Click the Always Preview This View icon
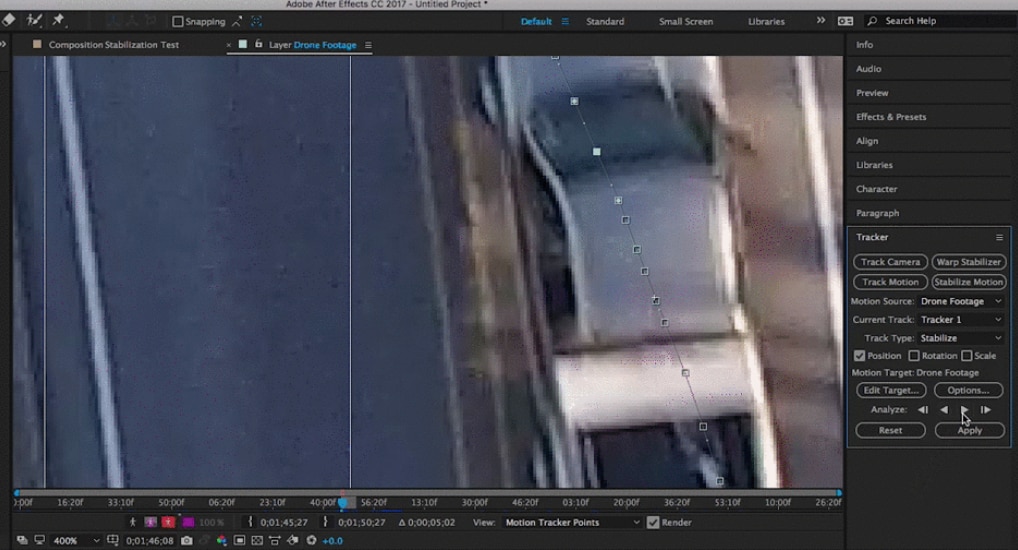Screen dimensions: 1018x550 (x=21, y=540)
